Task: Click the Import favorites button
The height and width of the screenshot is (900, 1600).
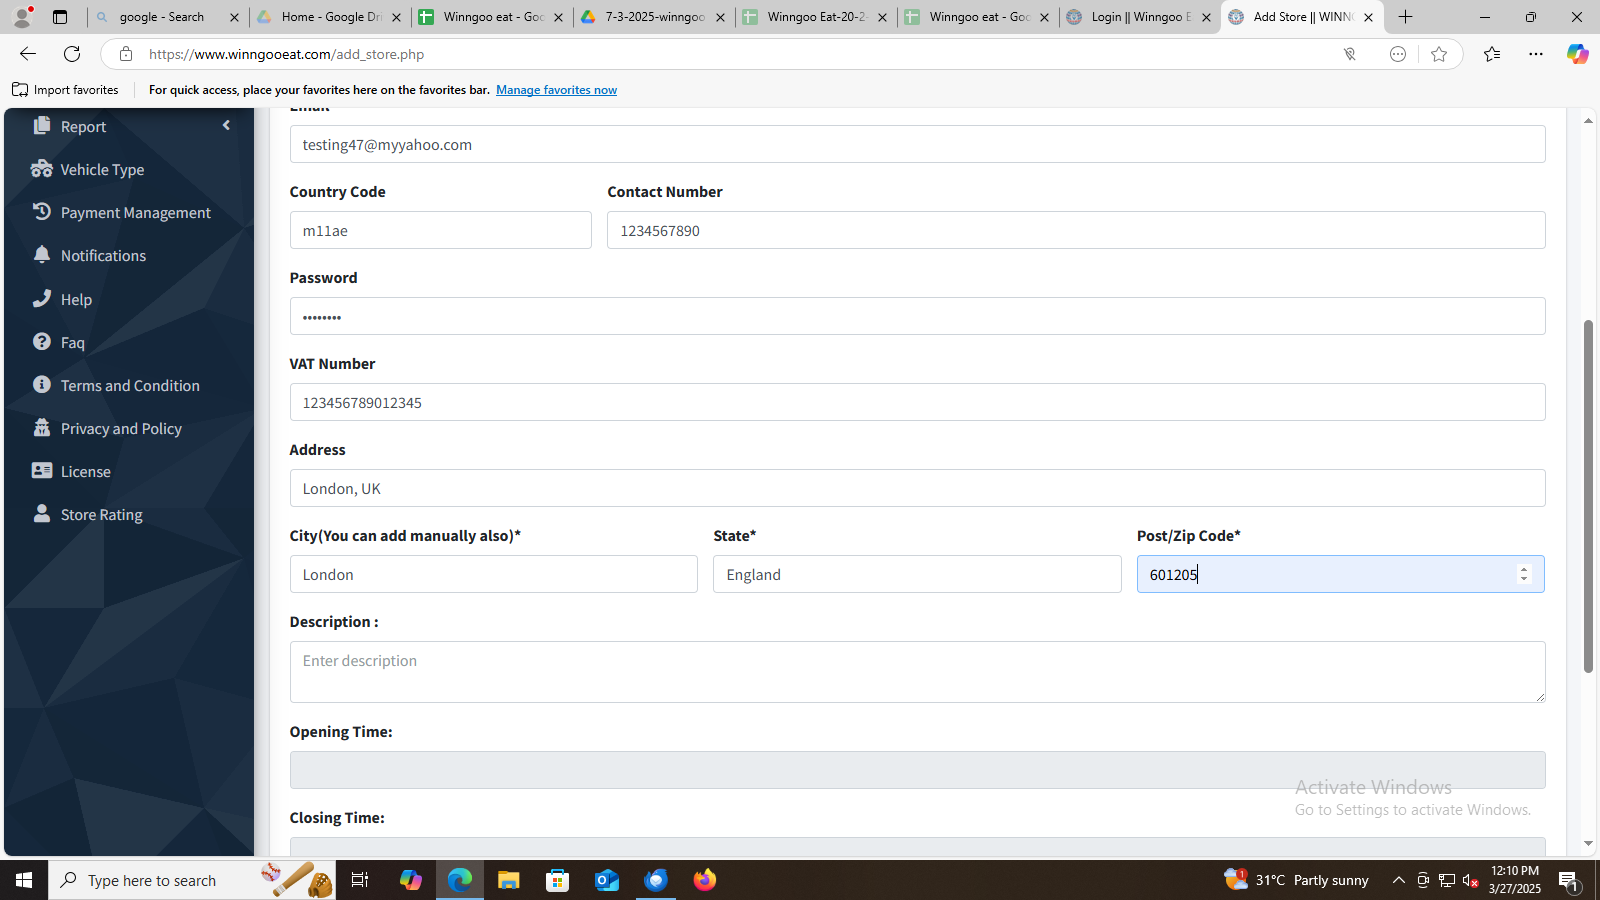Action: (x=66, y=90)
